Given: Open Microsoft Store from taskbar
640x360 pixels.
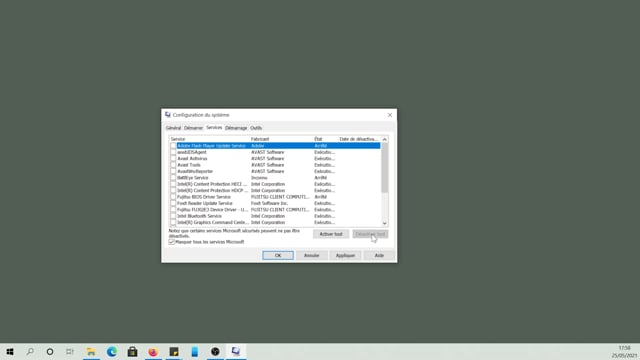Looking at the screenshot, I should click(x=132, y=351).
